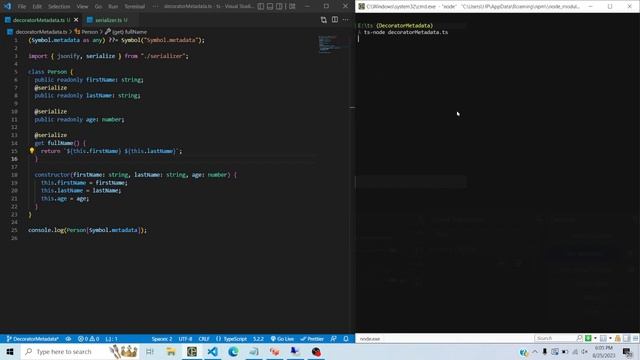The height and width of the screenshot is (360, 640).
Task: Open the VS Code taskbar icon
Action: [x=212, y=351]
